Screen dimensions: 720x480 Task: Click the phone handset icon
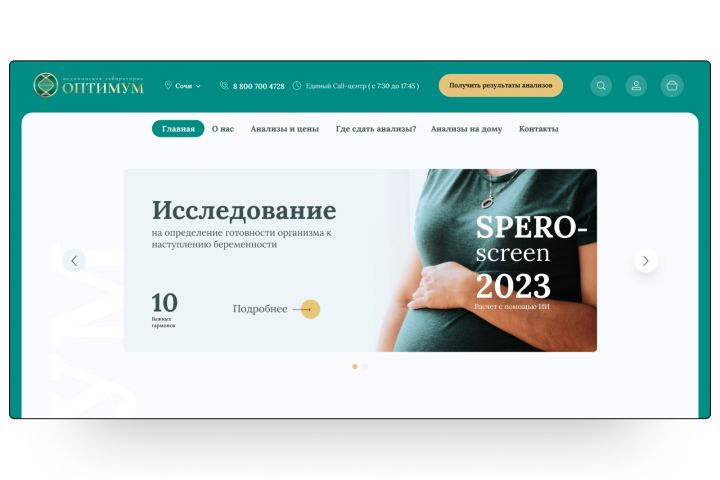[224, 85]
